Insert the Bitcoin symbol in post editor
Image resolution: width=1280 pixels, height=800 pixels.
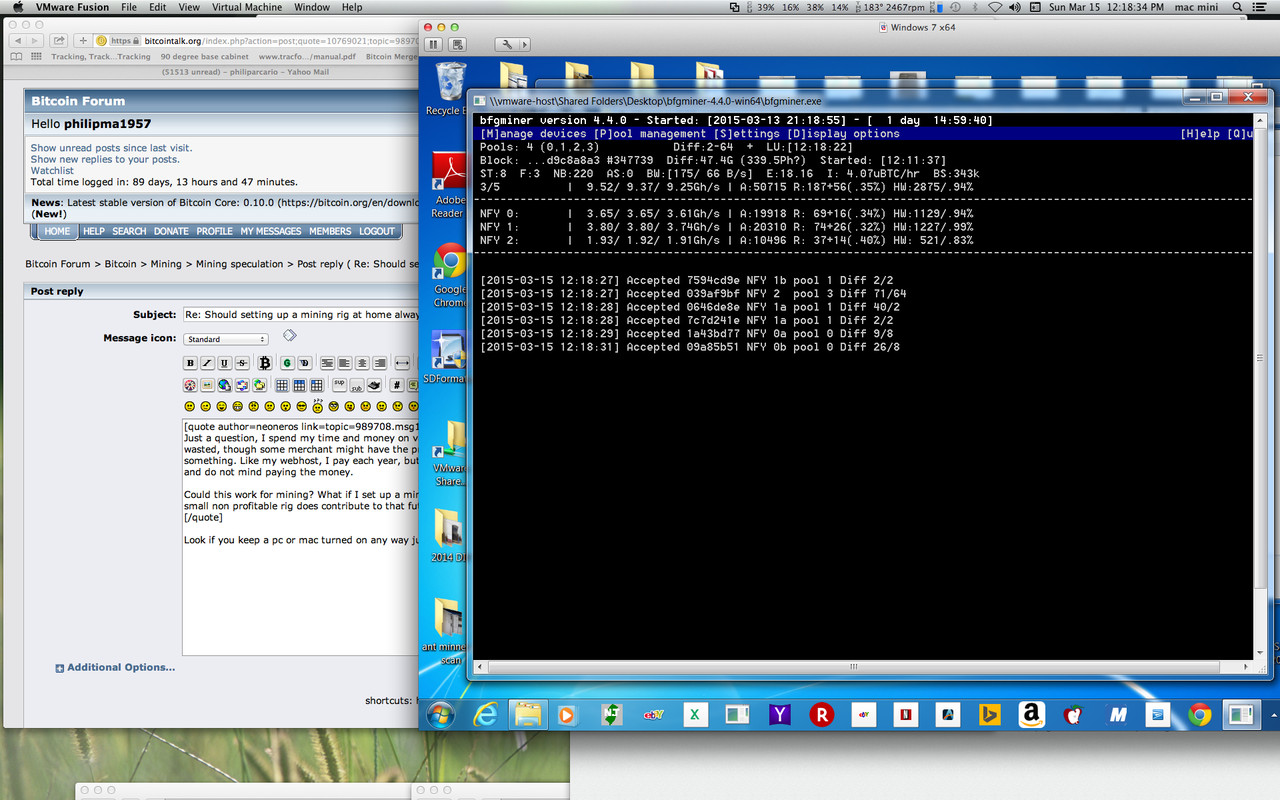[265, 363]
